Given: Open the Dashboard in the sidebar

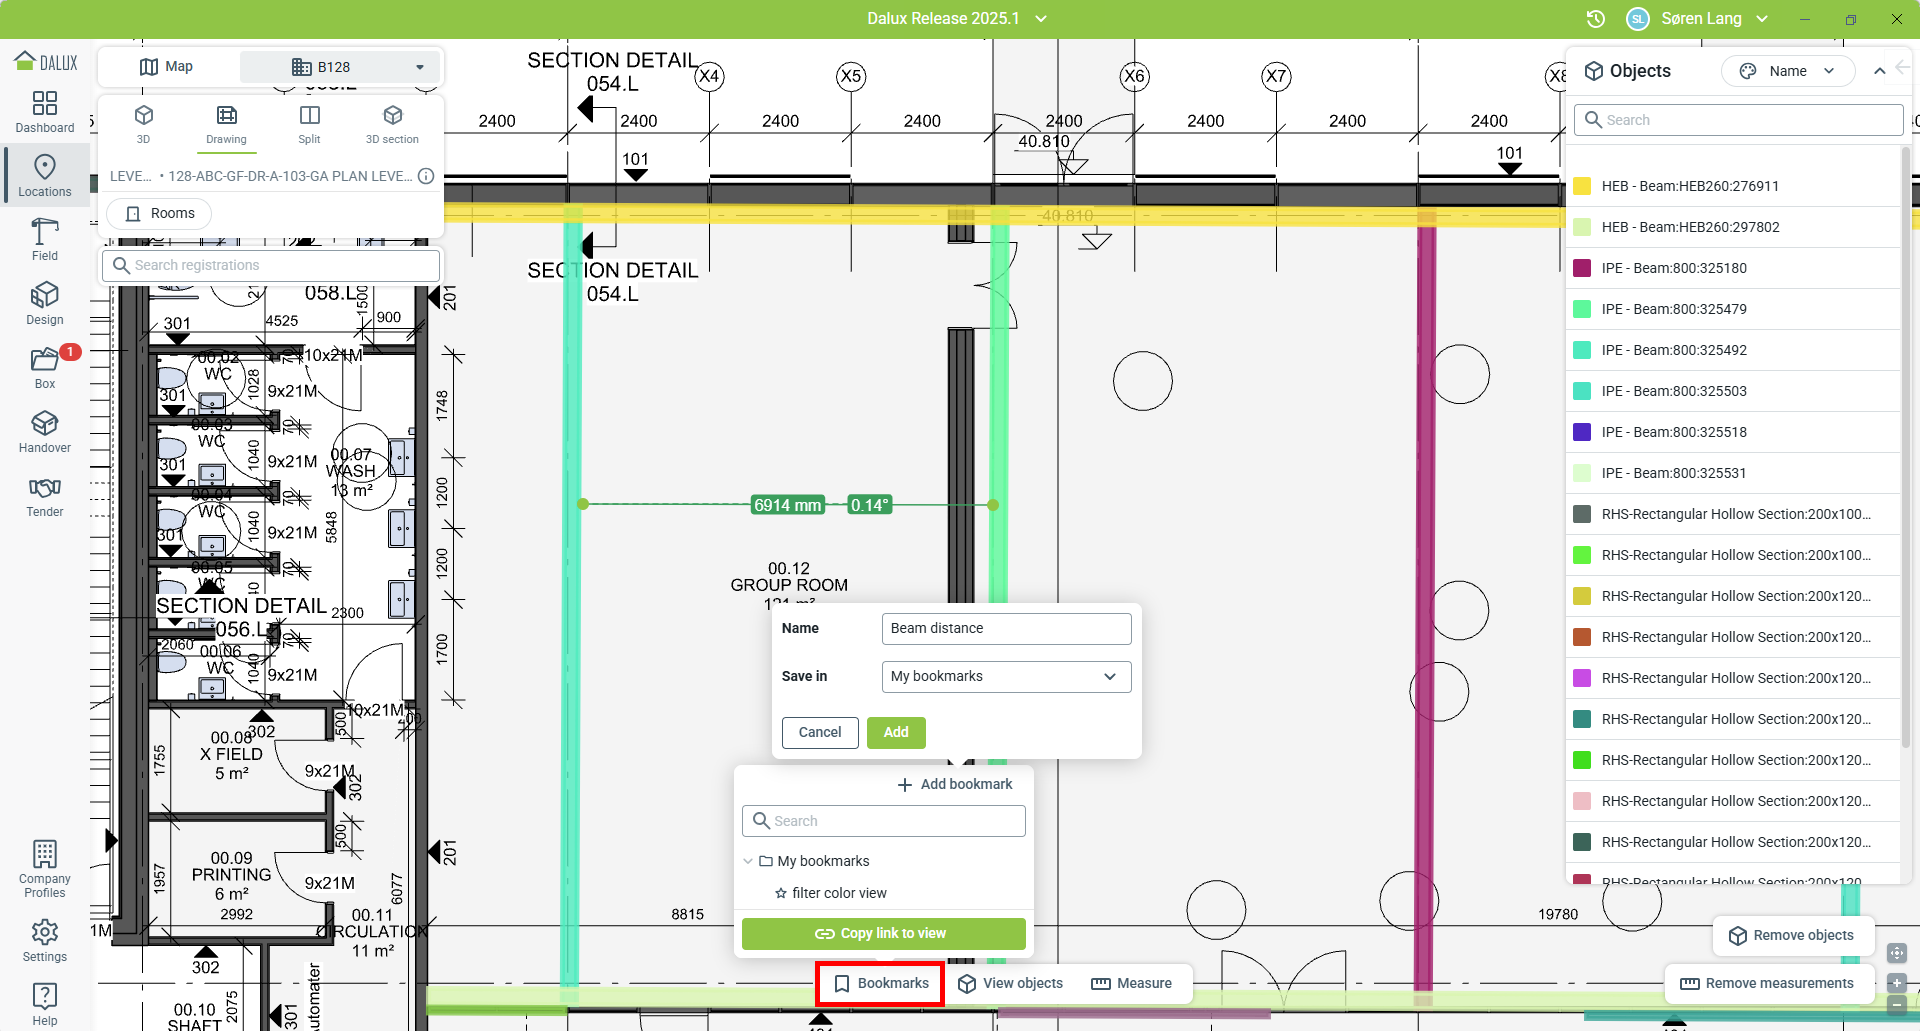Looking at the screenshot, I should (x=45, y=112).
